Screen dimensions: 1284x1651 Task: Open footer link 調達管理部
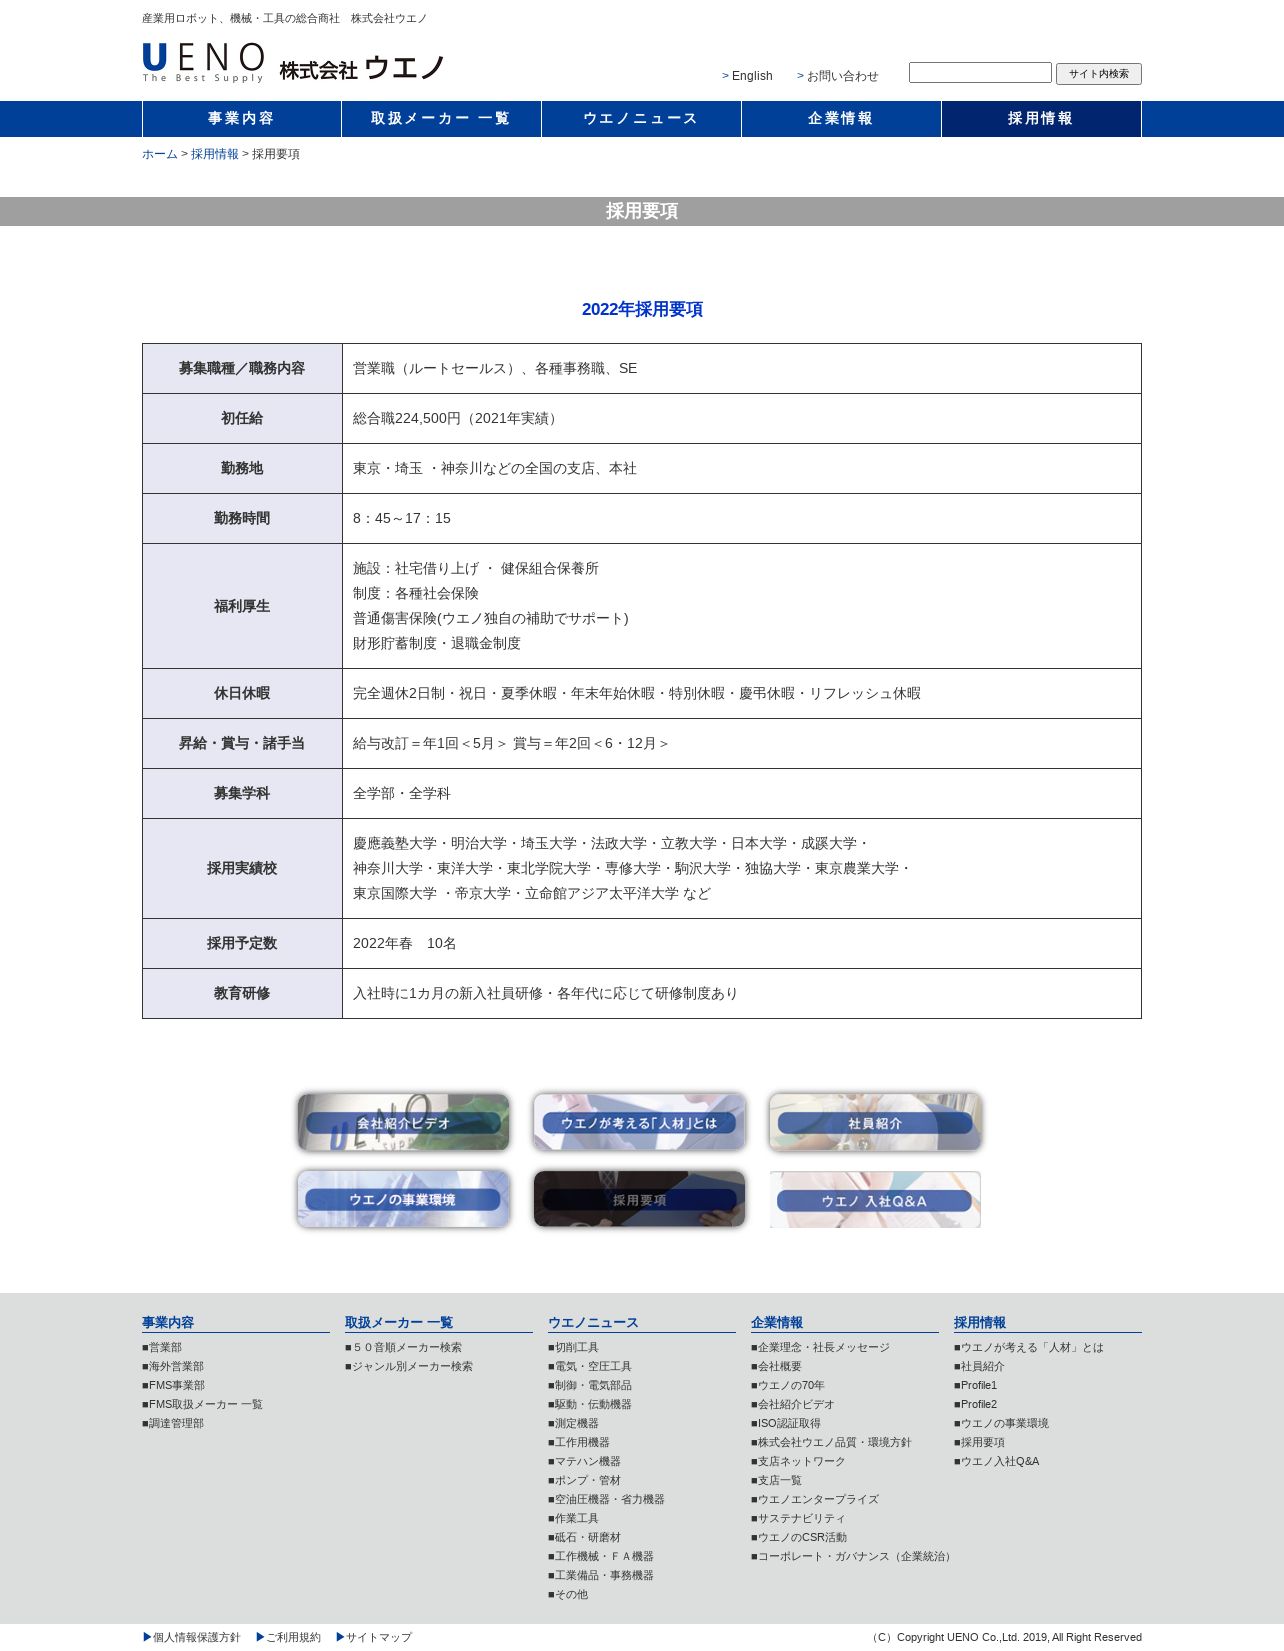click(173, 1424)
